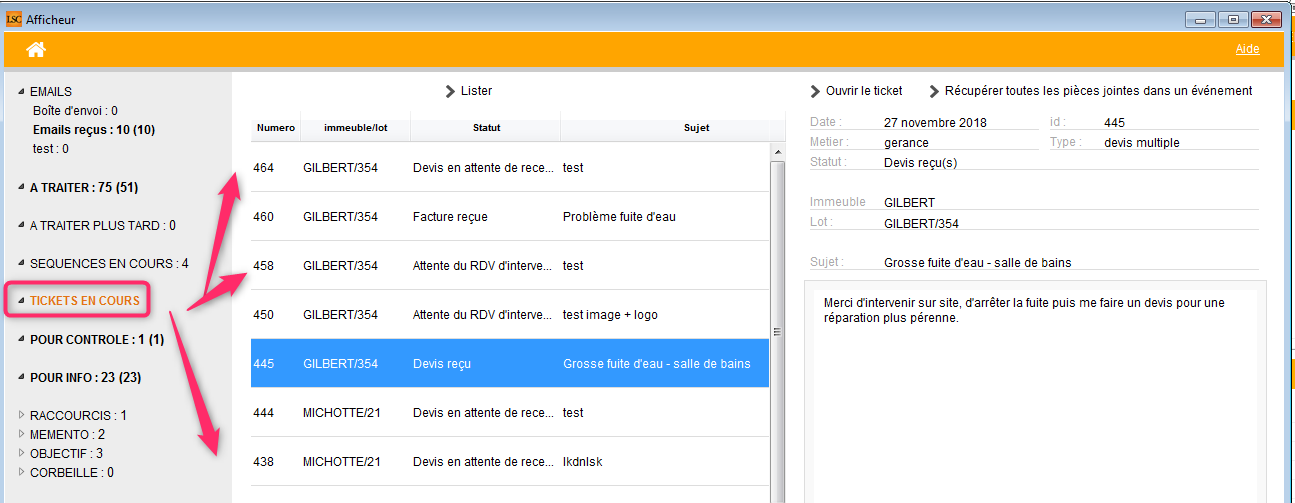Click chevron icon beside Ouvrir le ticket
Screen dimensions: 1295x503
(815, 91)
